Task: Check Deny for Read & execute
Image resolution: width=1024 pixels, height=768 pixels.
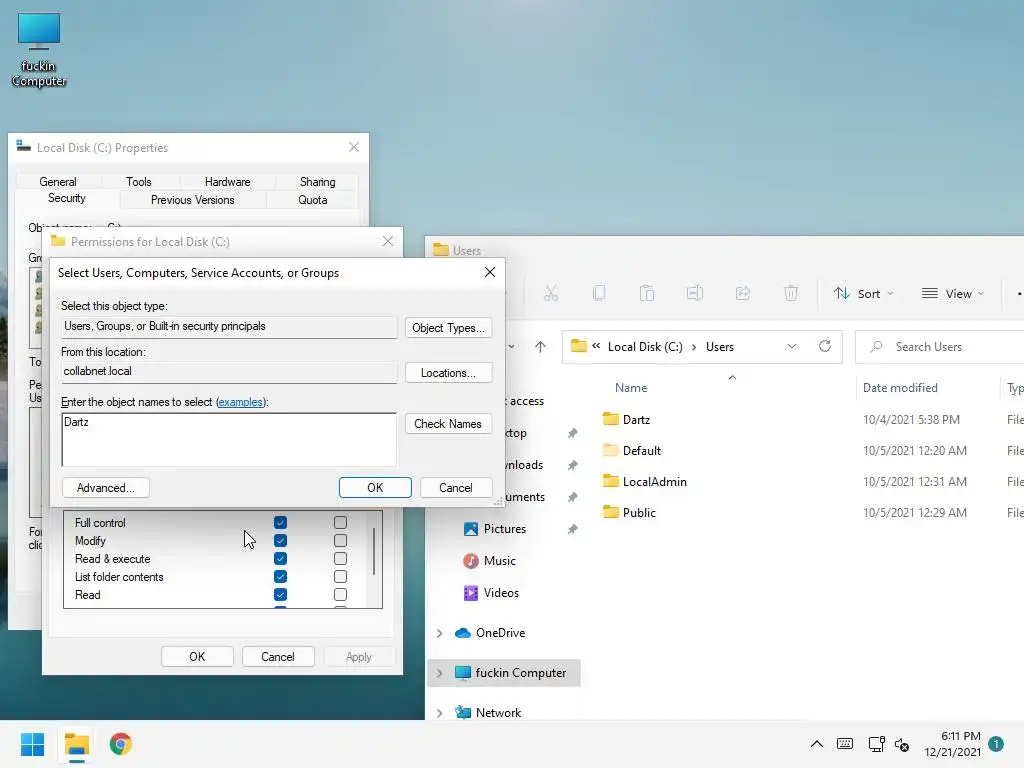Action: tap(340, 558)
